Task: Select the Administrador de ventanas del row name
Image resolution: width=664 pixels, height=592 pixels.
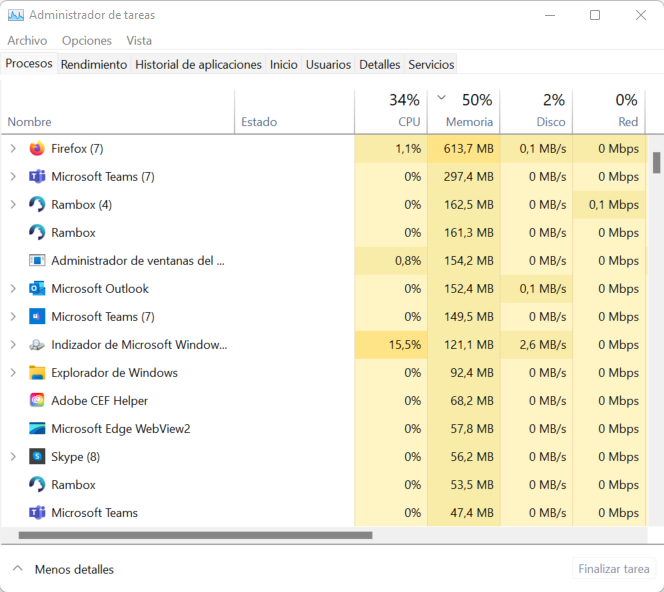Action: [x=138, y=260]
